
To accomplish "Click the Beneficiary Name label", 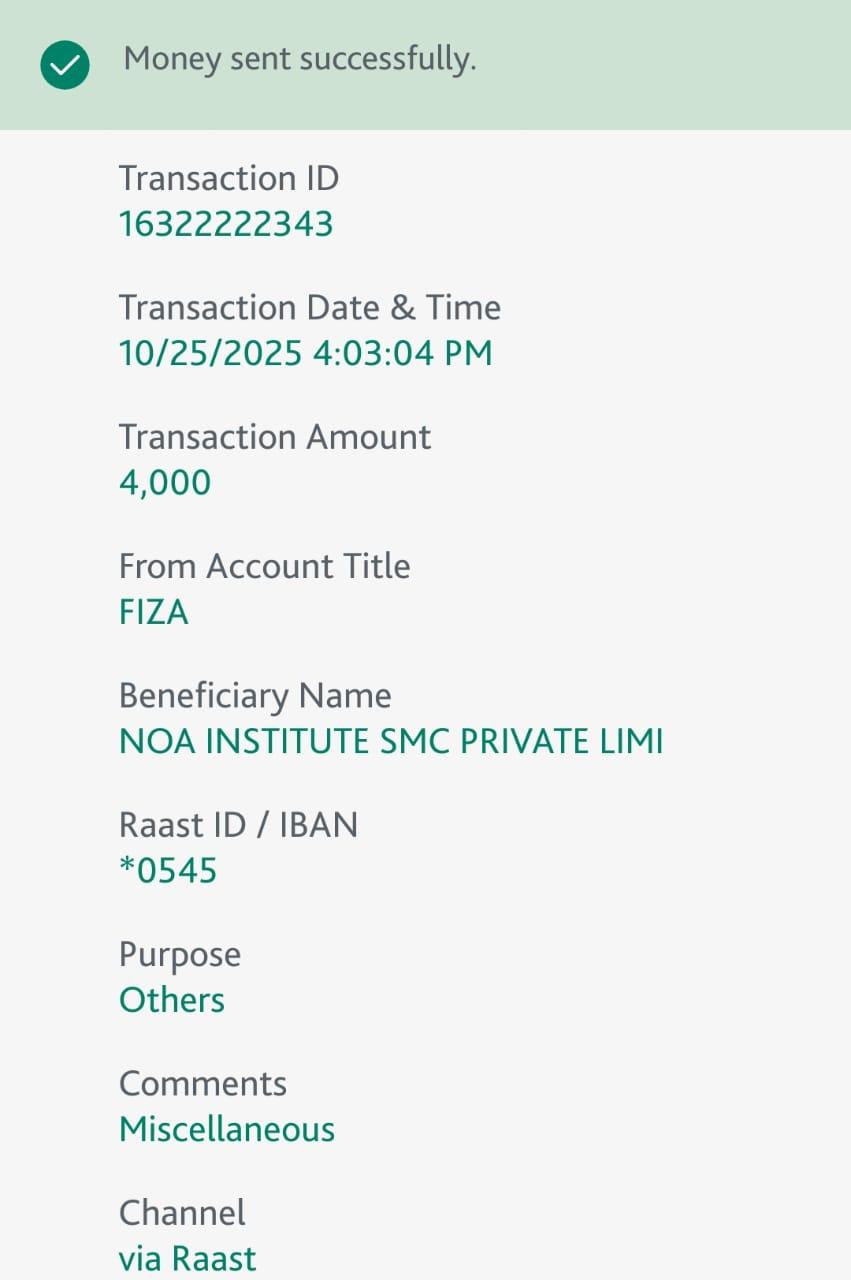I will click(x=255, y=696).
